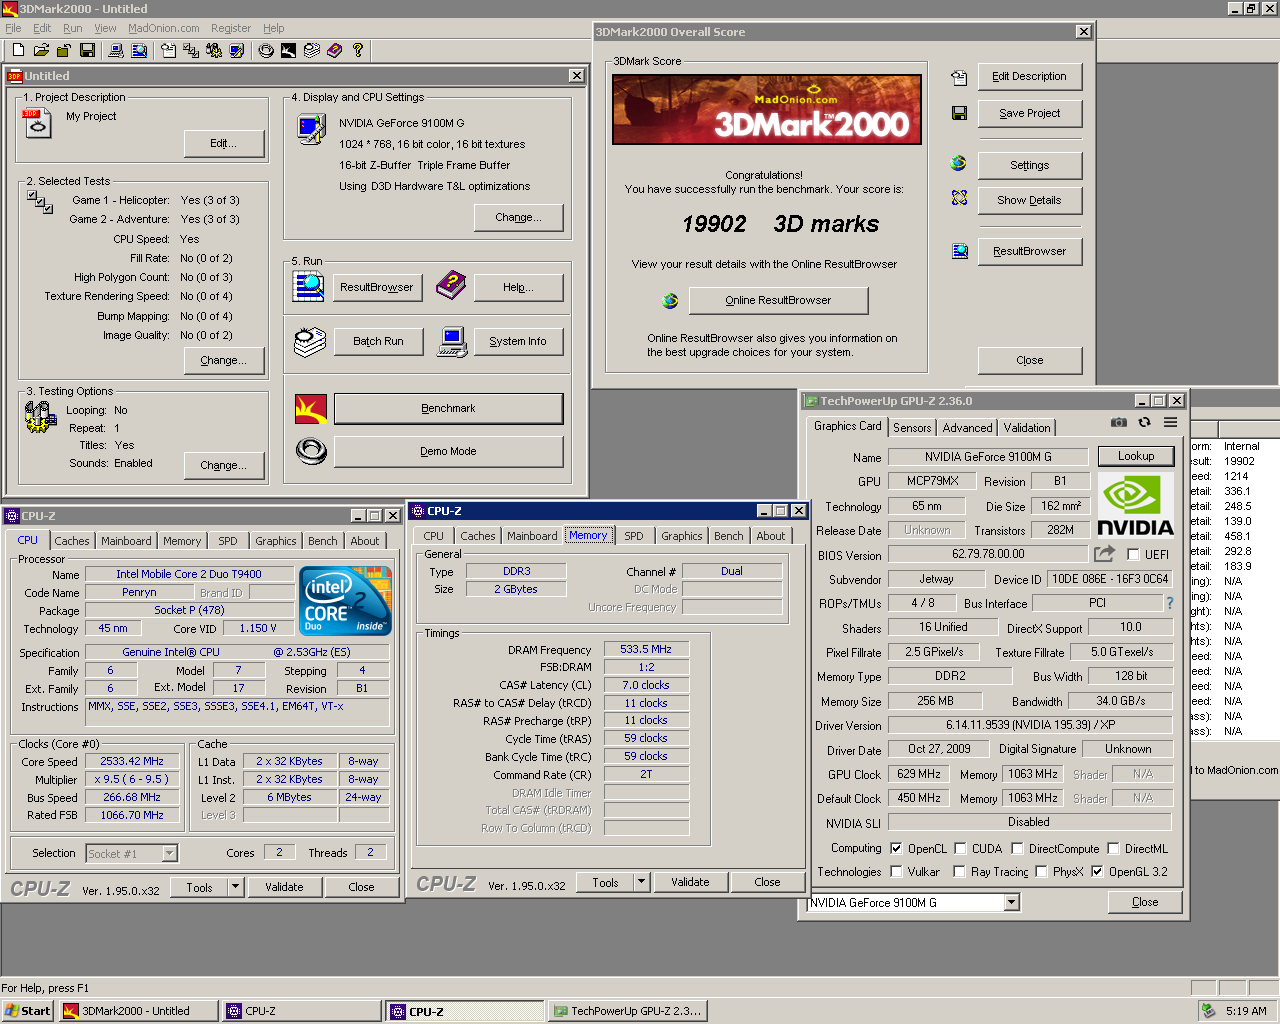Screen dimensions: 1280x1024
Task: Switch to TechPowerUp GPU-Z taskbar button
Action: (x=627, y=1011)
